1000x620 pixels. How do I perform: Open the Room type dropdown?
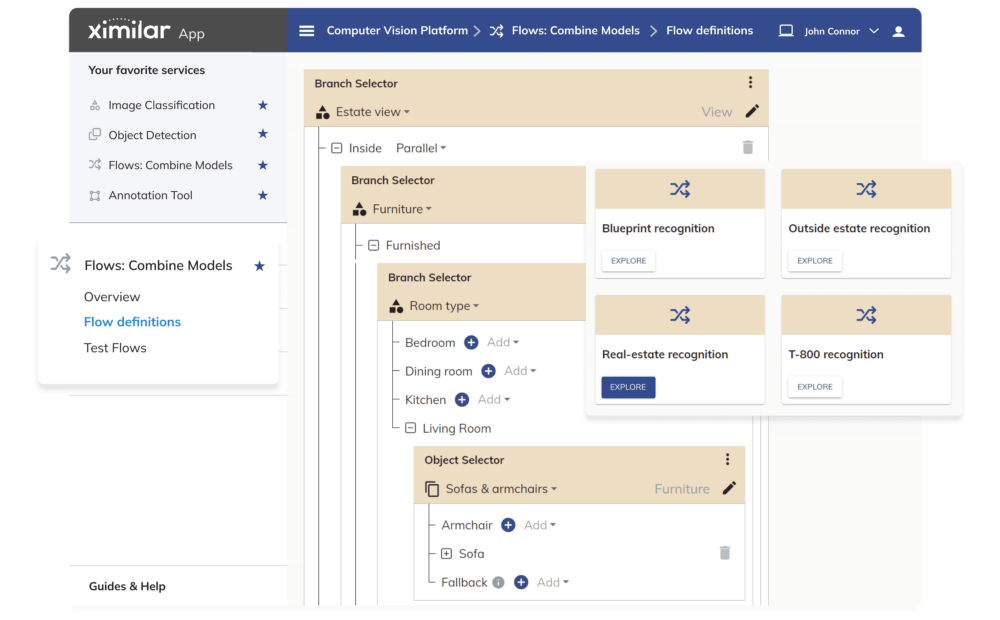coord(444,306)
